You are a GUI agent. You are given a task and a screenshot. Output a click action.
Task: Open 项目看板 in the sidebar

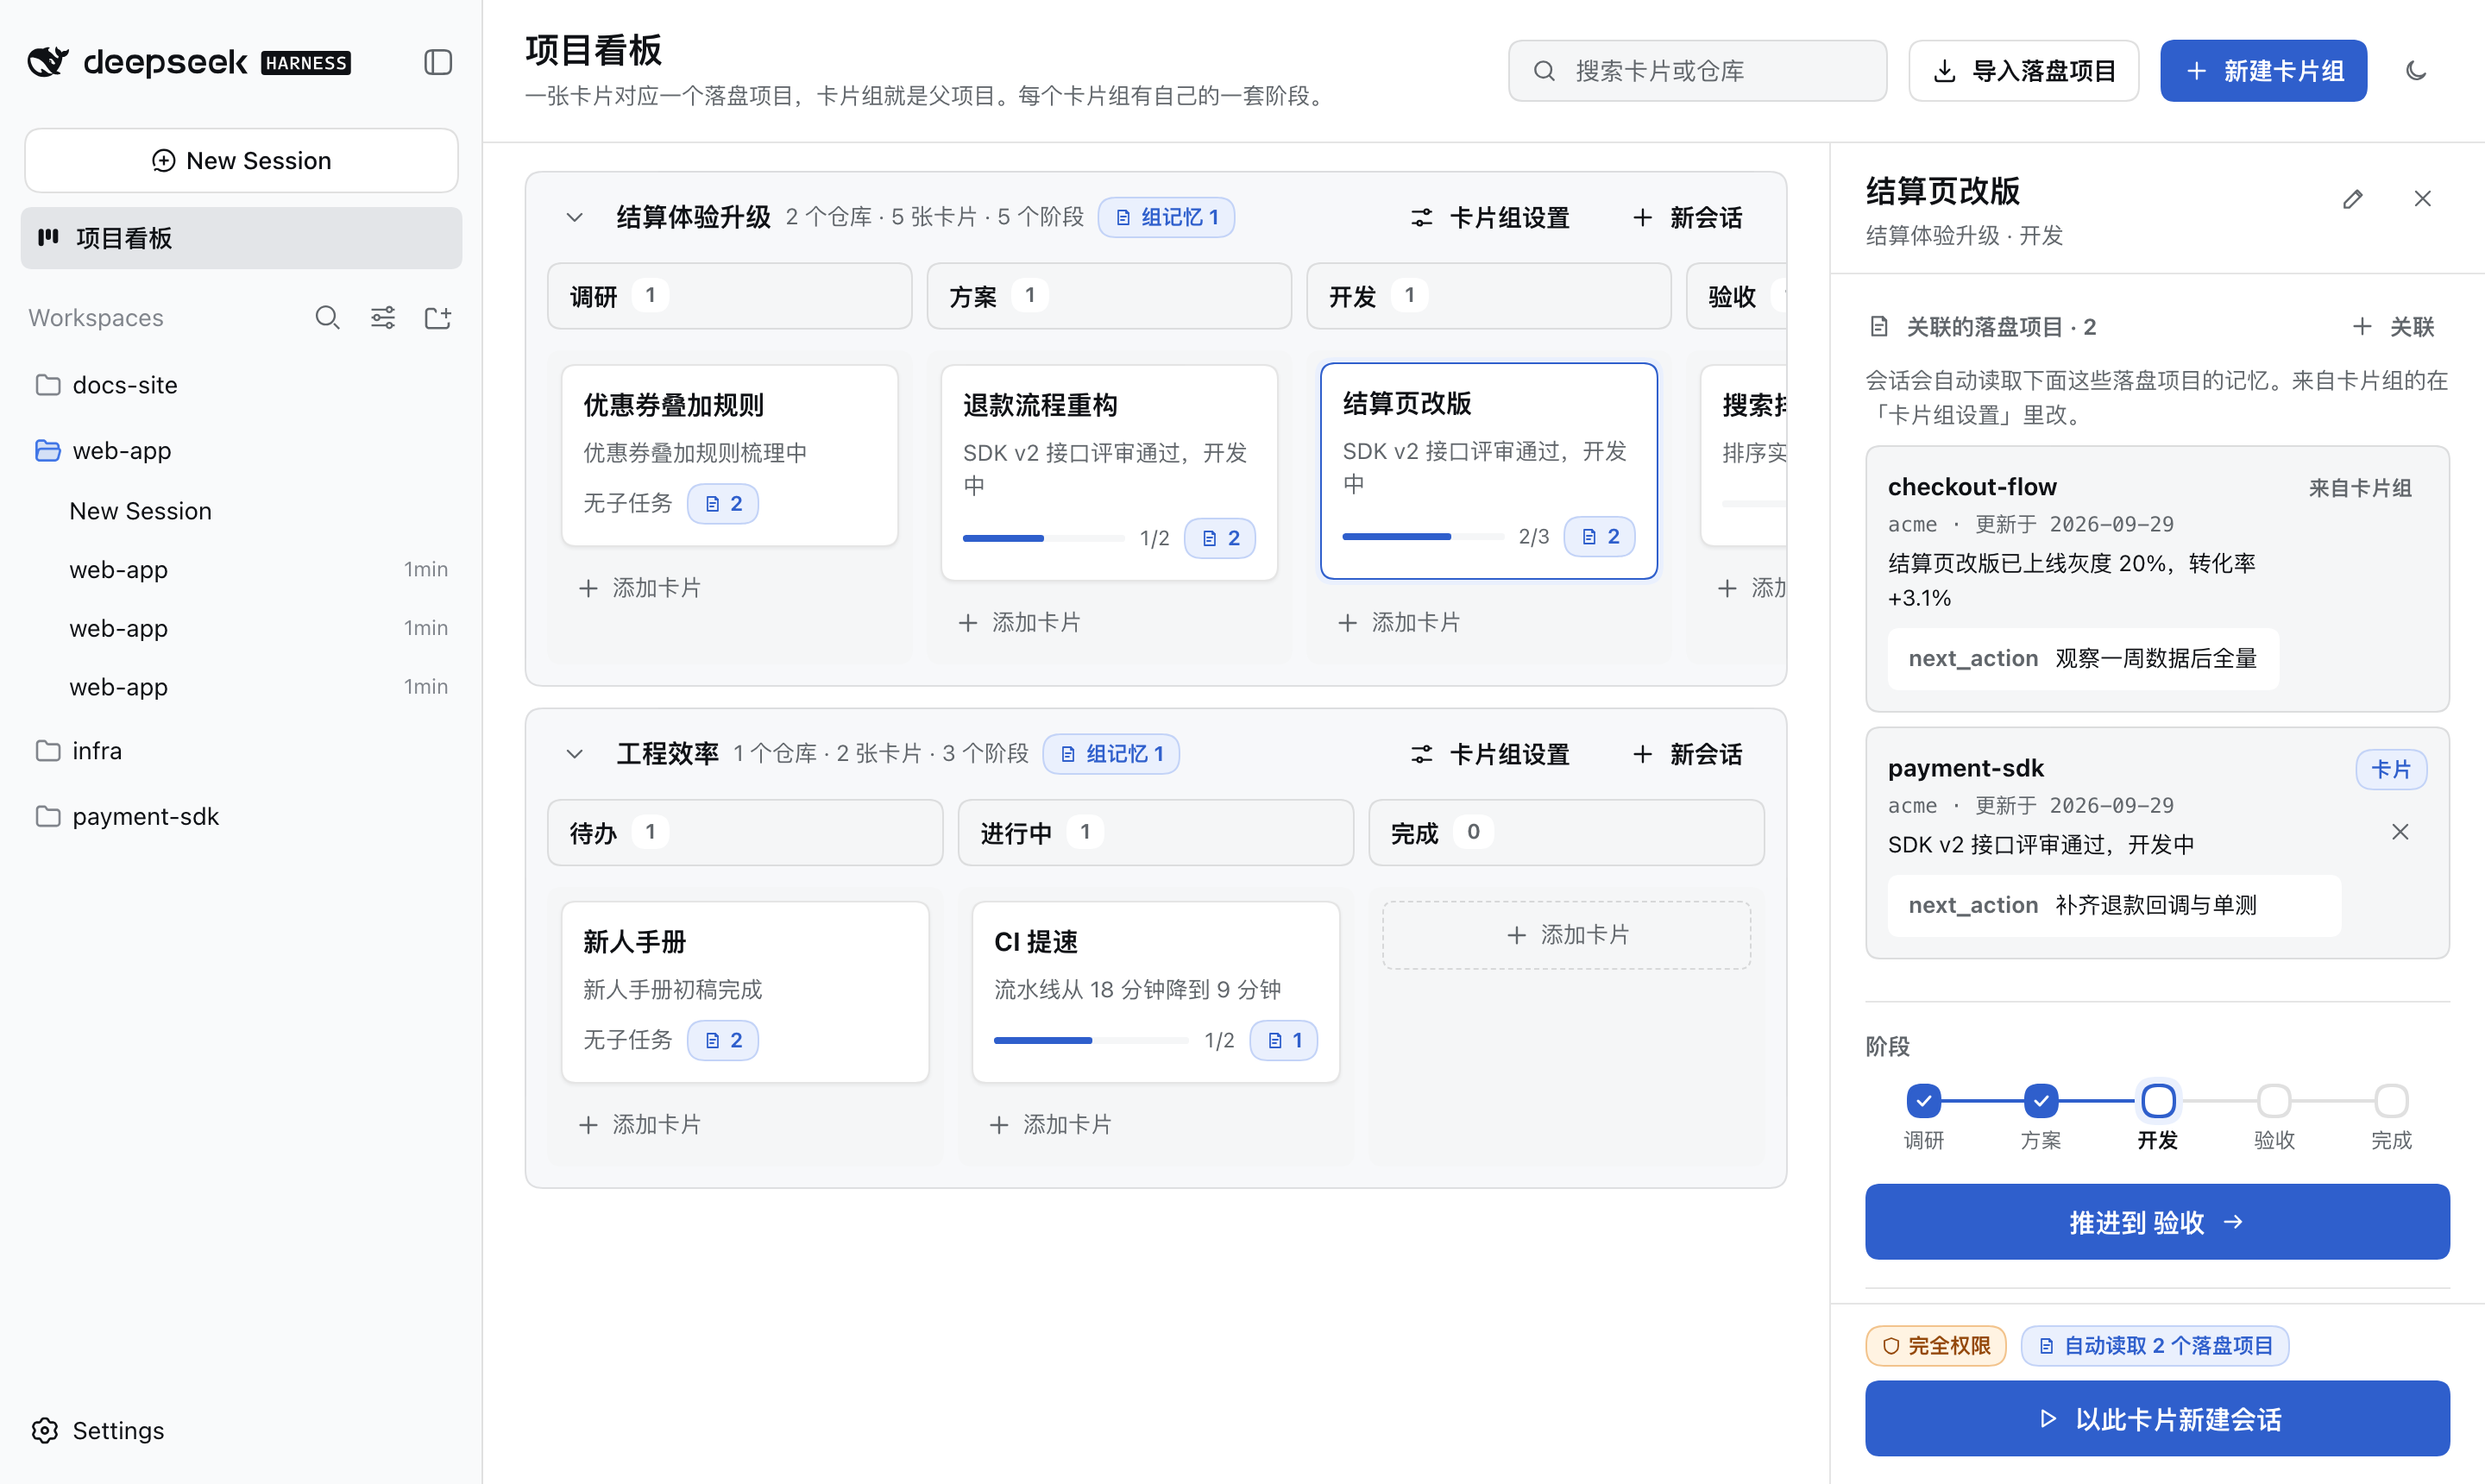pyautogui.click(x=242, y=238)
